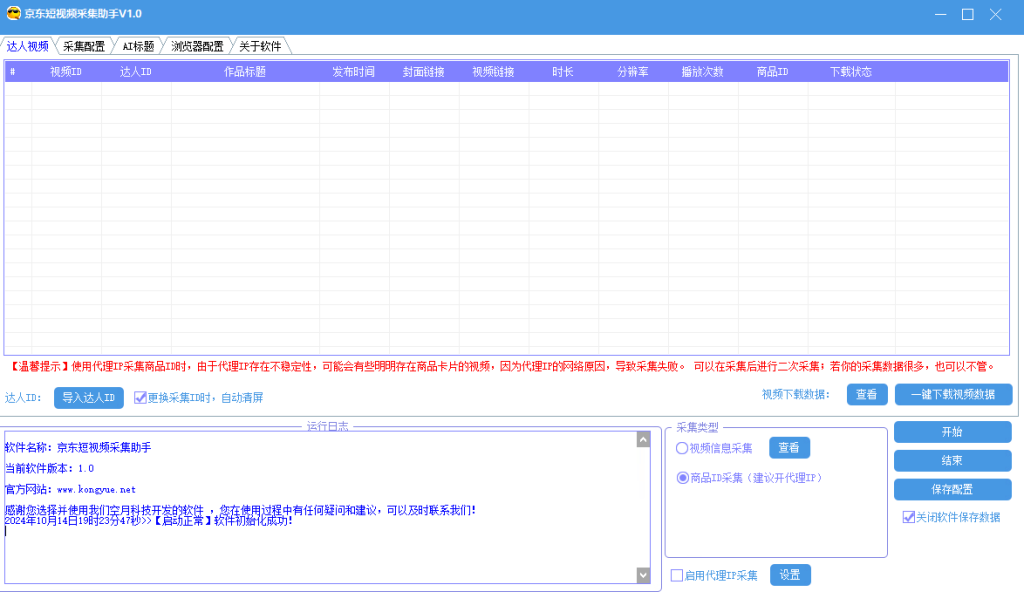Click the 开始 button
This screenshot has width=1024, height=612.
click(952, 432)
